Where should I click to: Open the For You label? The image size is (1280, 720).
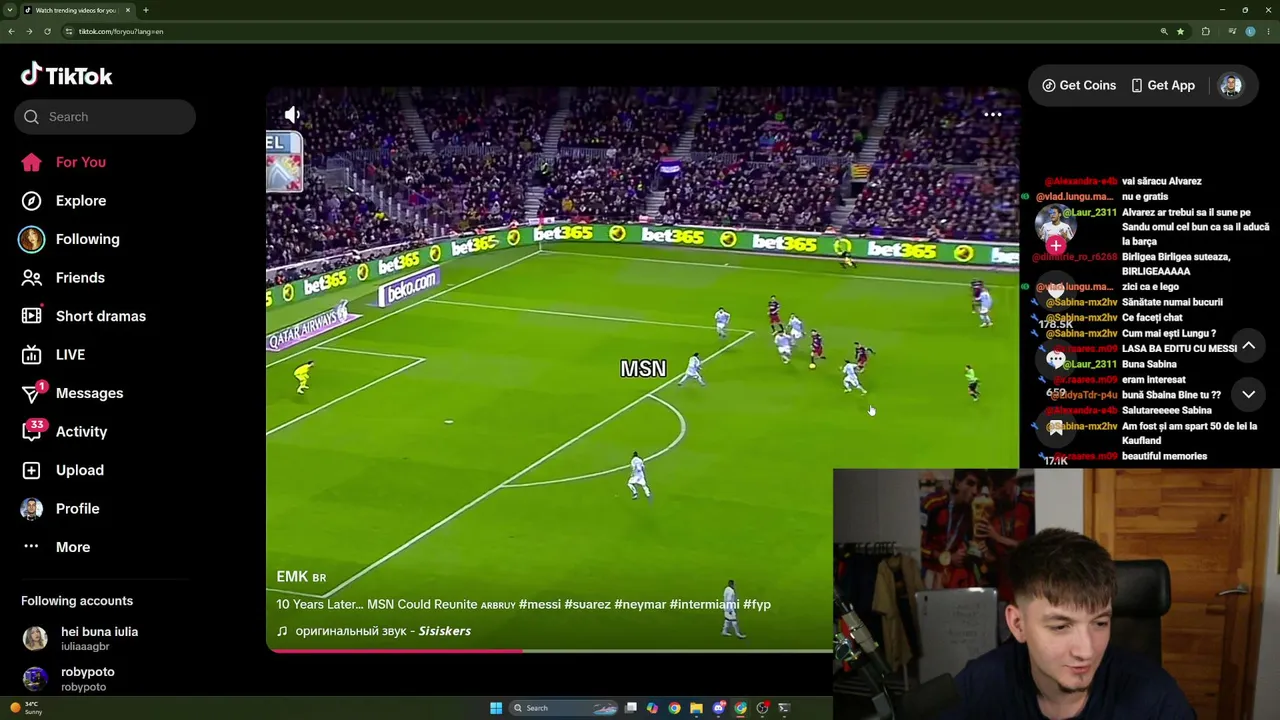(81, 162)
